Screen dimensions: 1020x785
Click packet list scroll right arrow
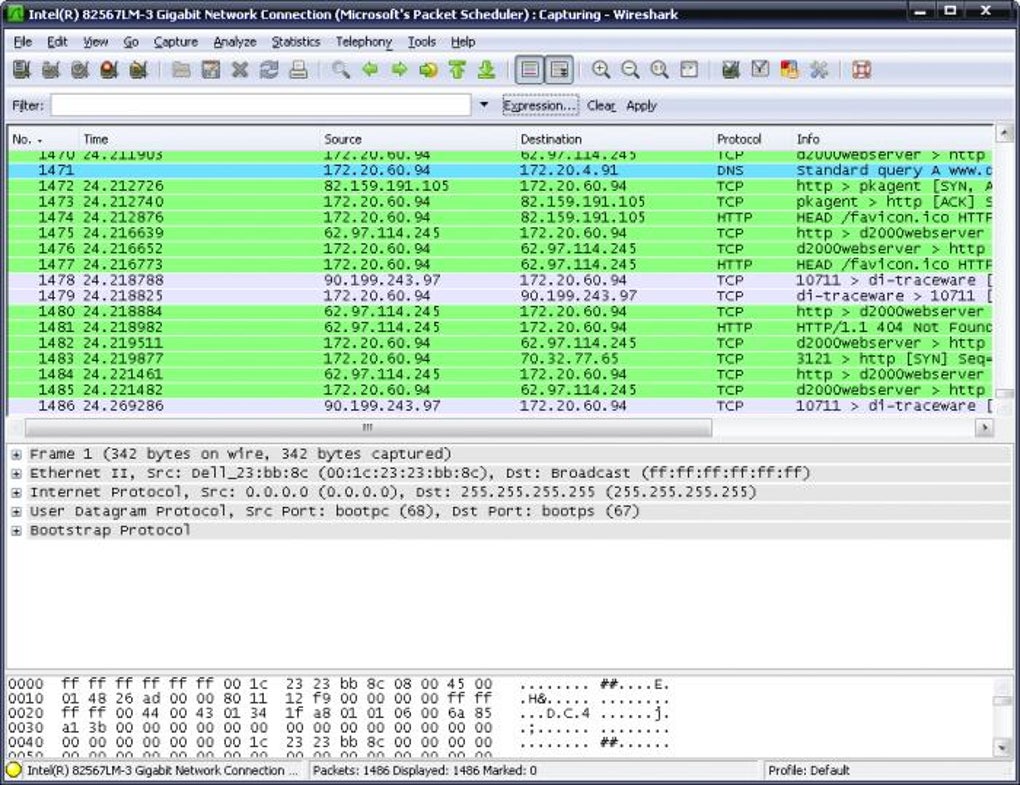pos(984,427)
